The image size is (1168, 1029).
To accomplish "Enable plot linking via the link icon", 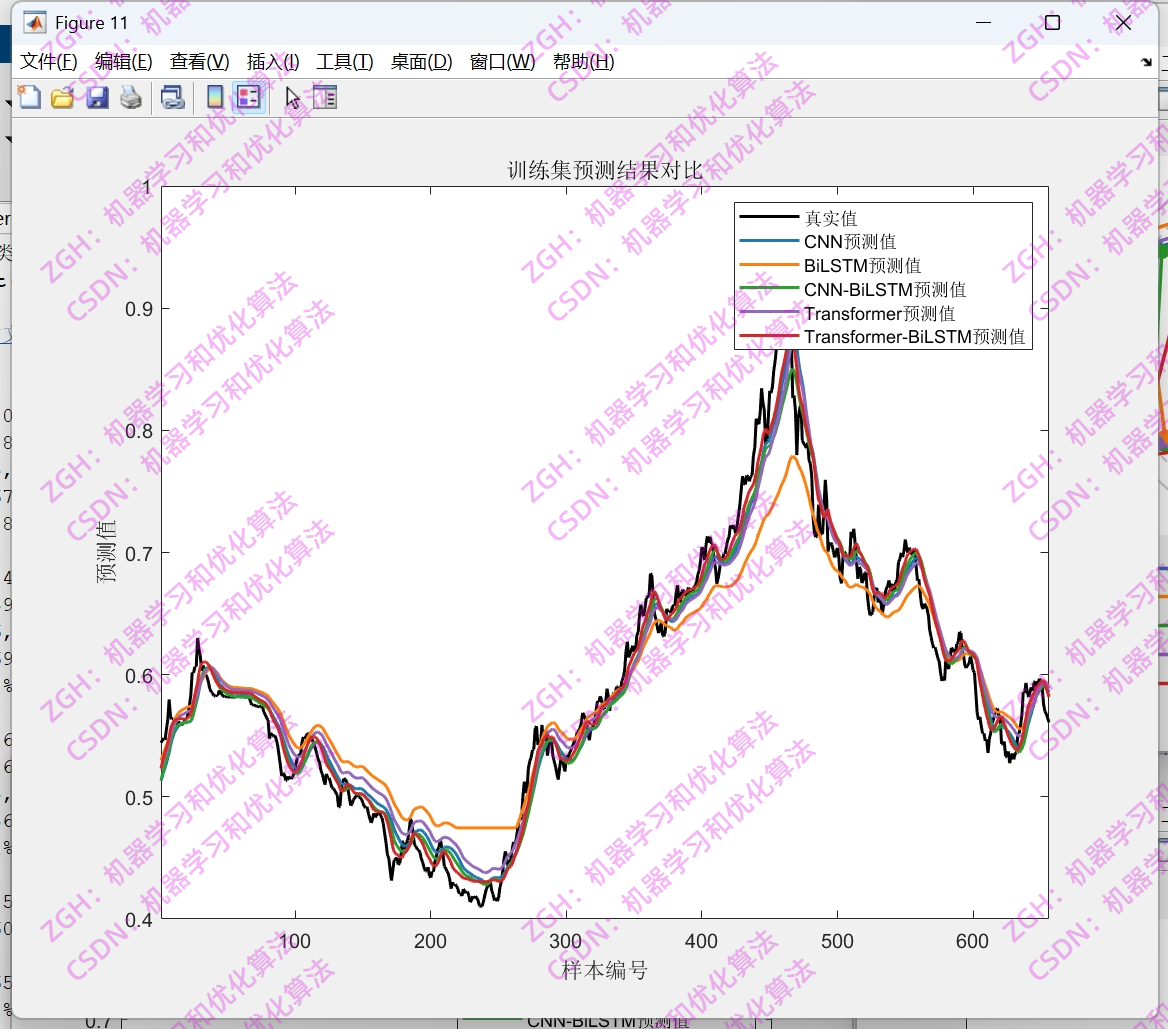I will pos(172,97).
